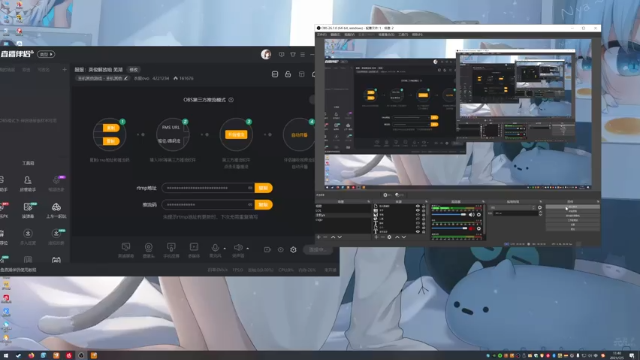Image resolution: width=640 pixels, height=360 pixels.
Task: Pop out the OBS Sources dock using its header icon
Action: (x=426, y=201)
